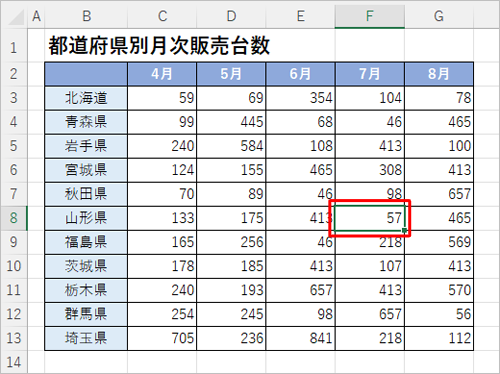
Task: Click 岩手県 May value 584
Action: coord(231,146)
